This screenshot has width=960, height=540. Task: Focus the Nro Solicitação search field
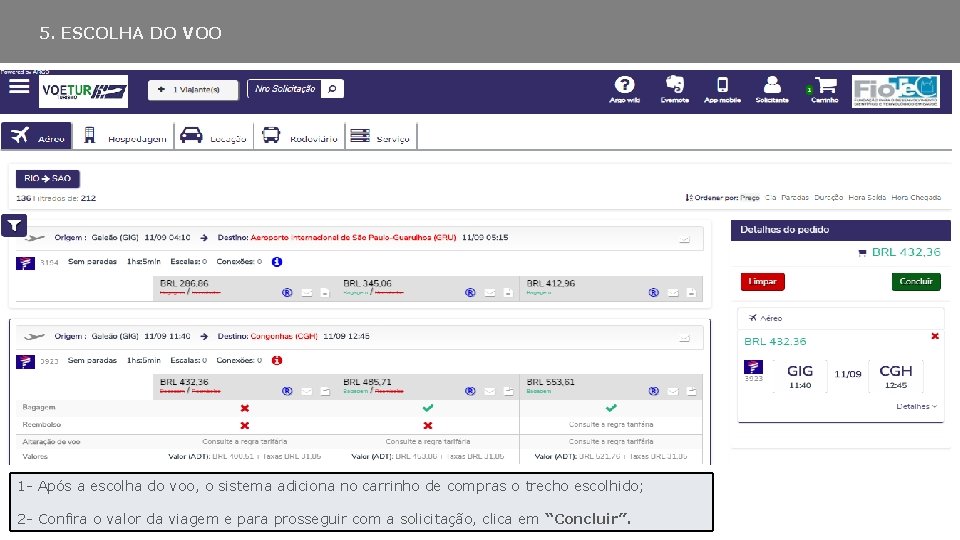[285, 89]
